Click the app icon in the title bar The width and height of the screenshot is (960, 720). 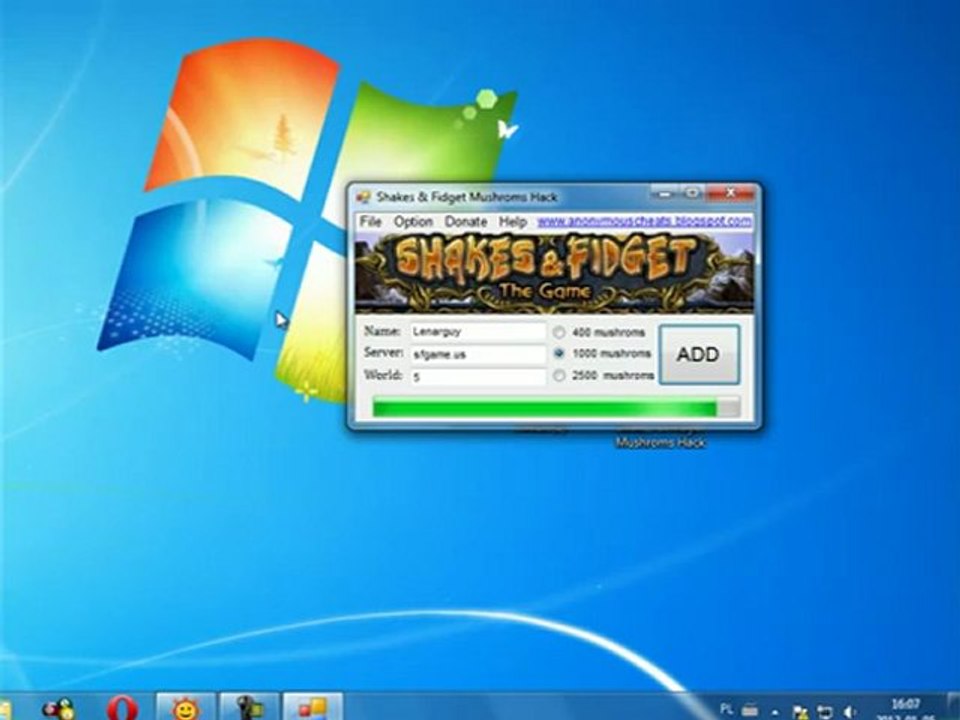(x=364, y=197)
